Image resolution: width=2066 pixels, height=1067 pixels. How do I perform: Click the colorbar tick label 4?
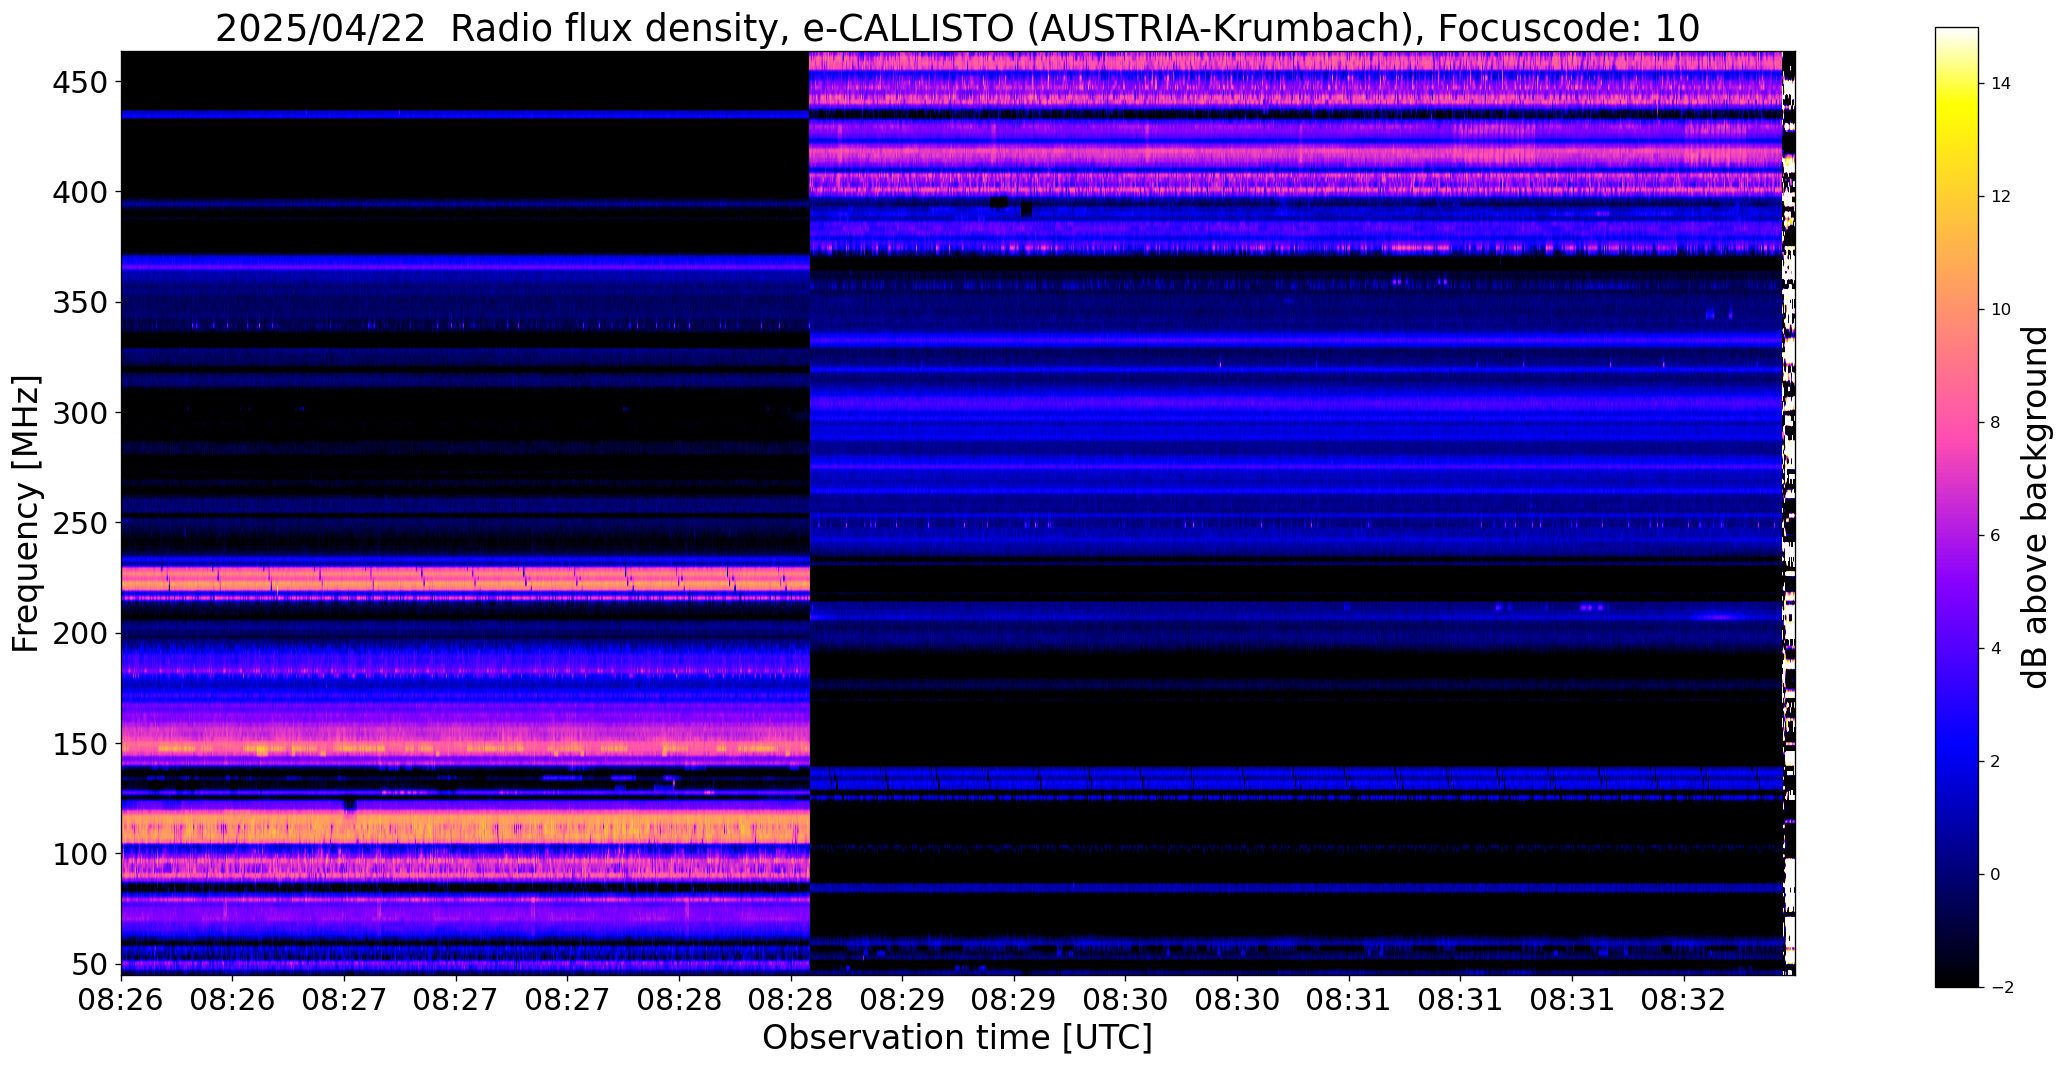1995,648
